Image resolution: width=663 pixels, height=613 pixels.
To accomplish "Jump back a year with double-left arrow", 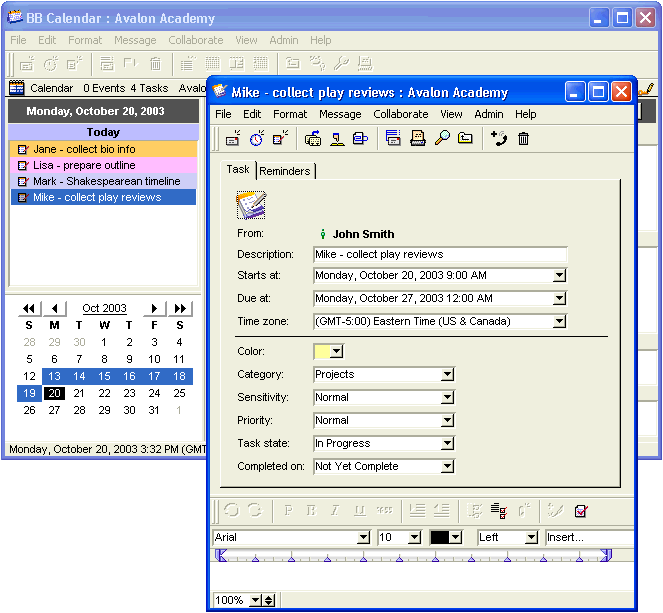I will point(29,308).
